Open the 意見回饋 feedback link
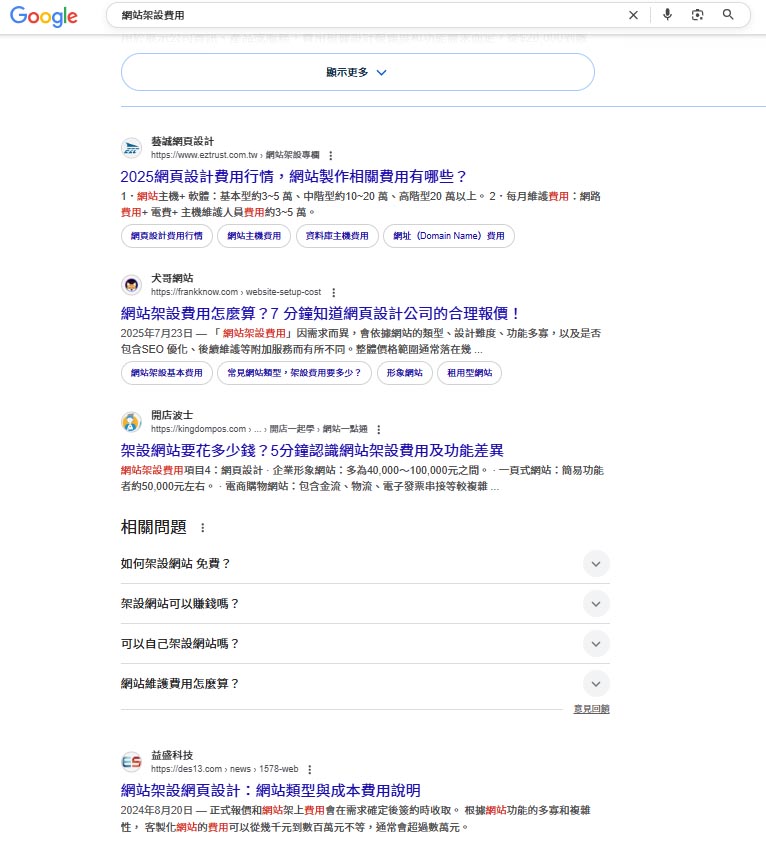766x858 pixels. click(x=591, y=709)
